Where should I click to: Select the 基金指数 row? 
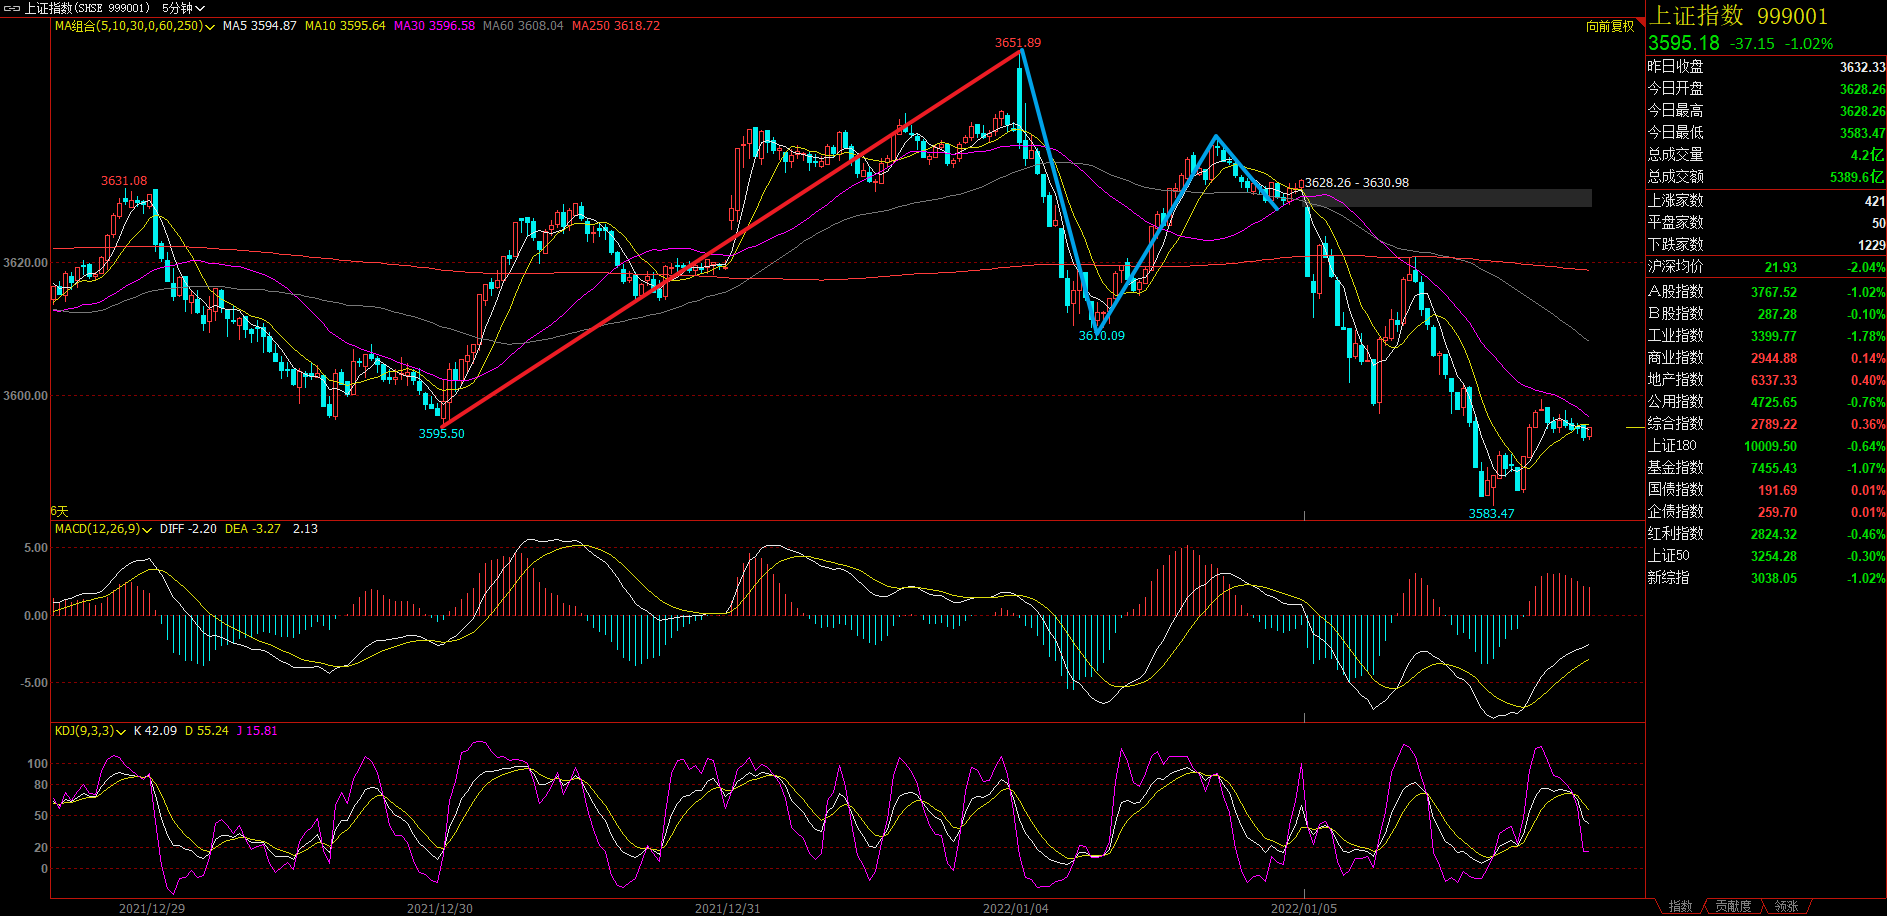tap(1766, 468)
